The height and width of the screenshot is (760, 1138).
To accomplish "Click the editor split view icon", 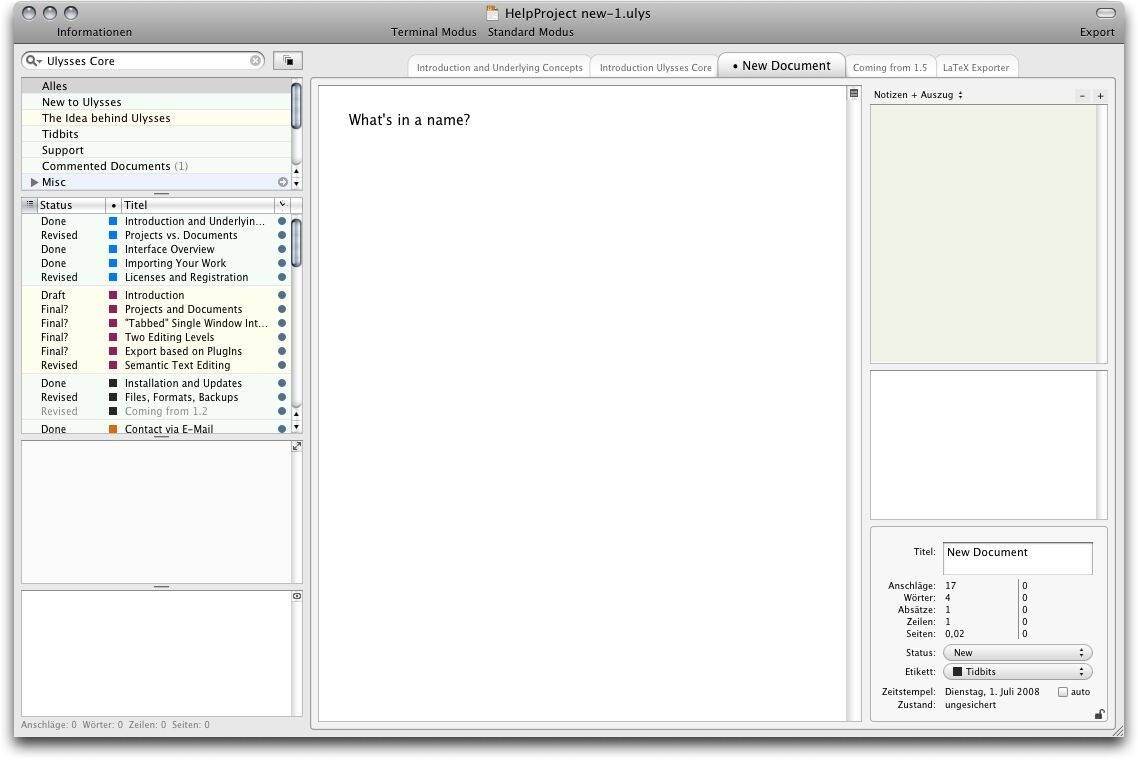I will click(854, 93).
